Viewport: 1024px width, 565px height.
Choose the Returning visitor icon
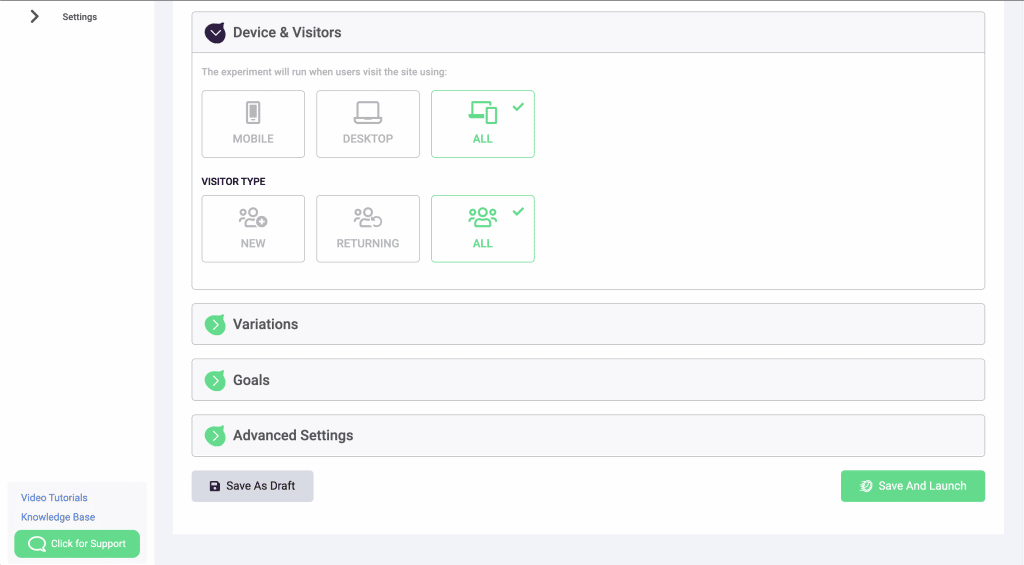point(368,217)
